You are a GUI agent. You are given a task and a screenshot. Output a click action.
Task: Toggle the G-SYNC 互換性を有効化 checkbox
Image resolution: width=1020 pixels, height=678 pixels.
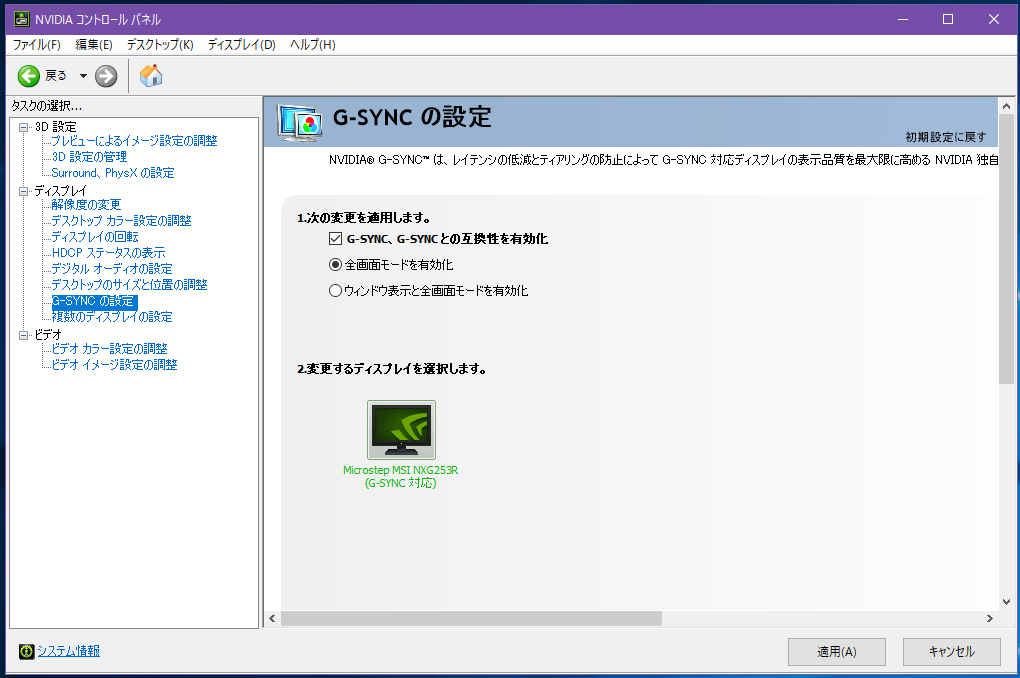(336, 239)
